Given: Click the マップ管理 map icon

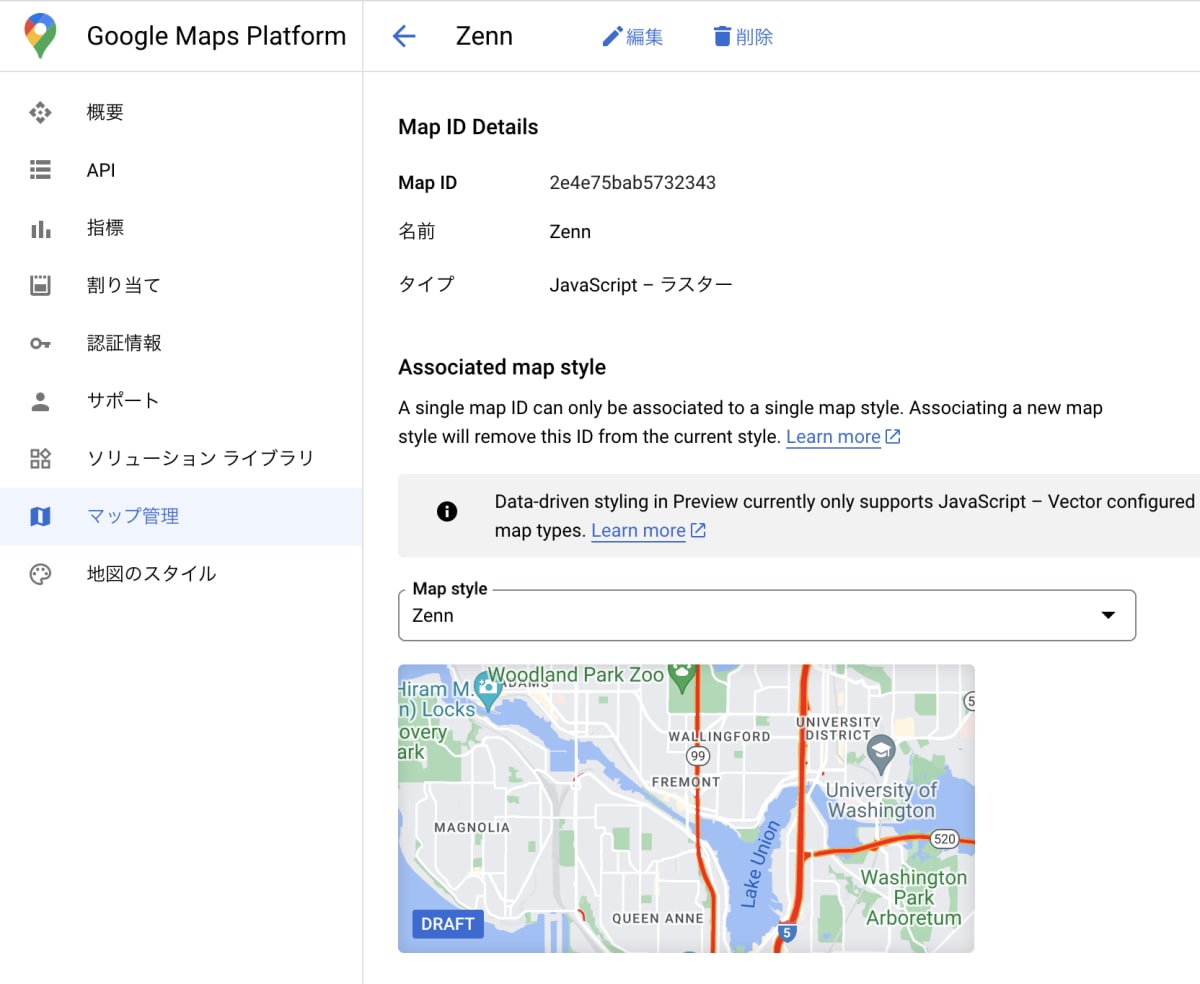Looking at the screenshot, I should tap(40, 517).
